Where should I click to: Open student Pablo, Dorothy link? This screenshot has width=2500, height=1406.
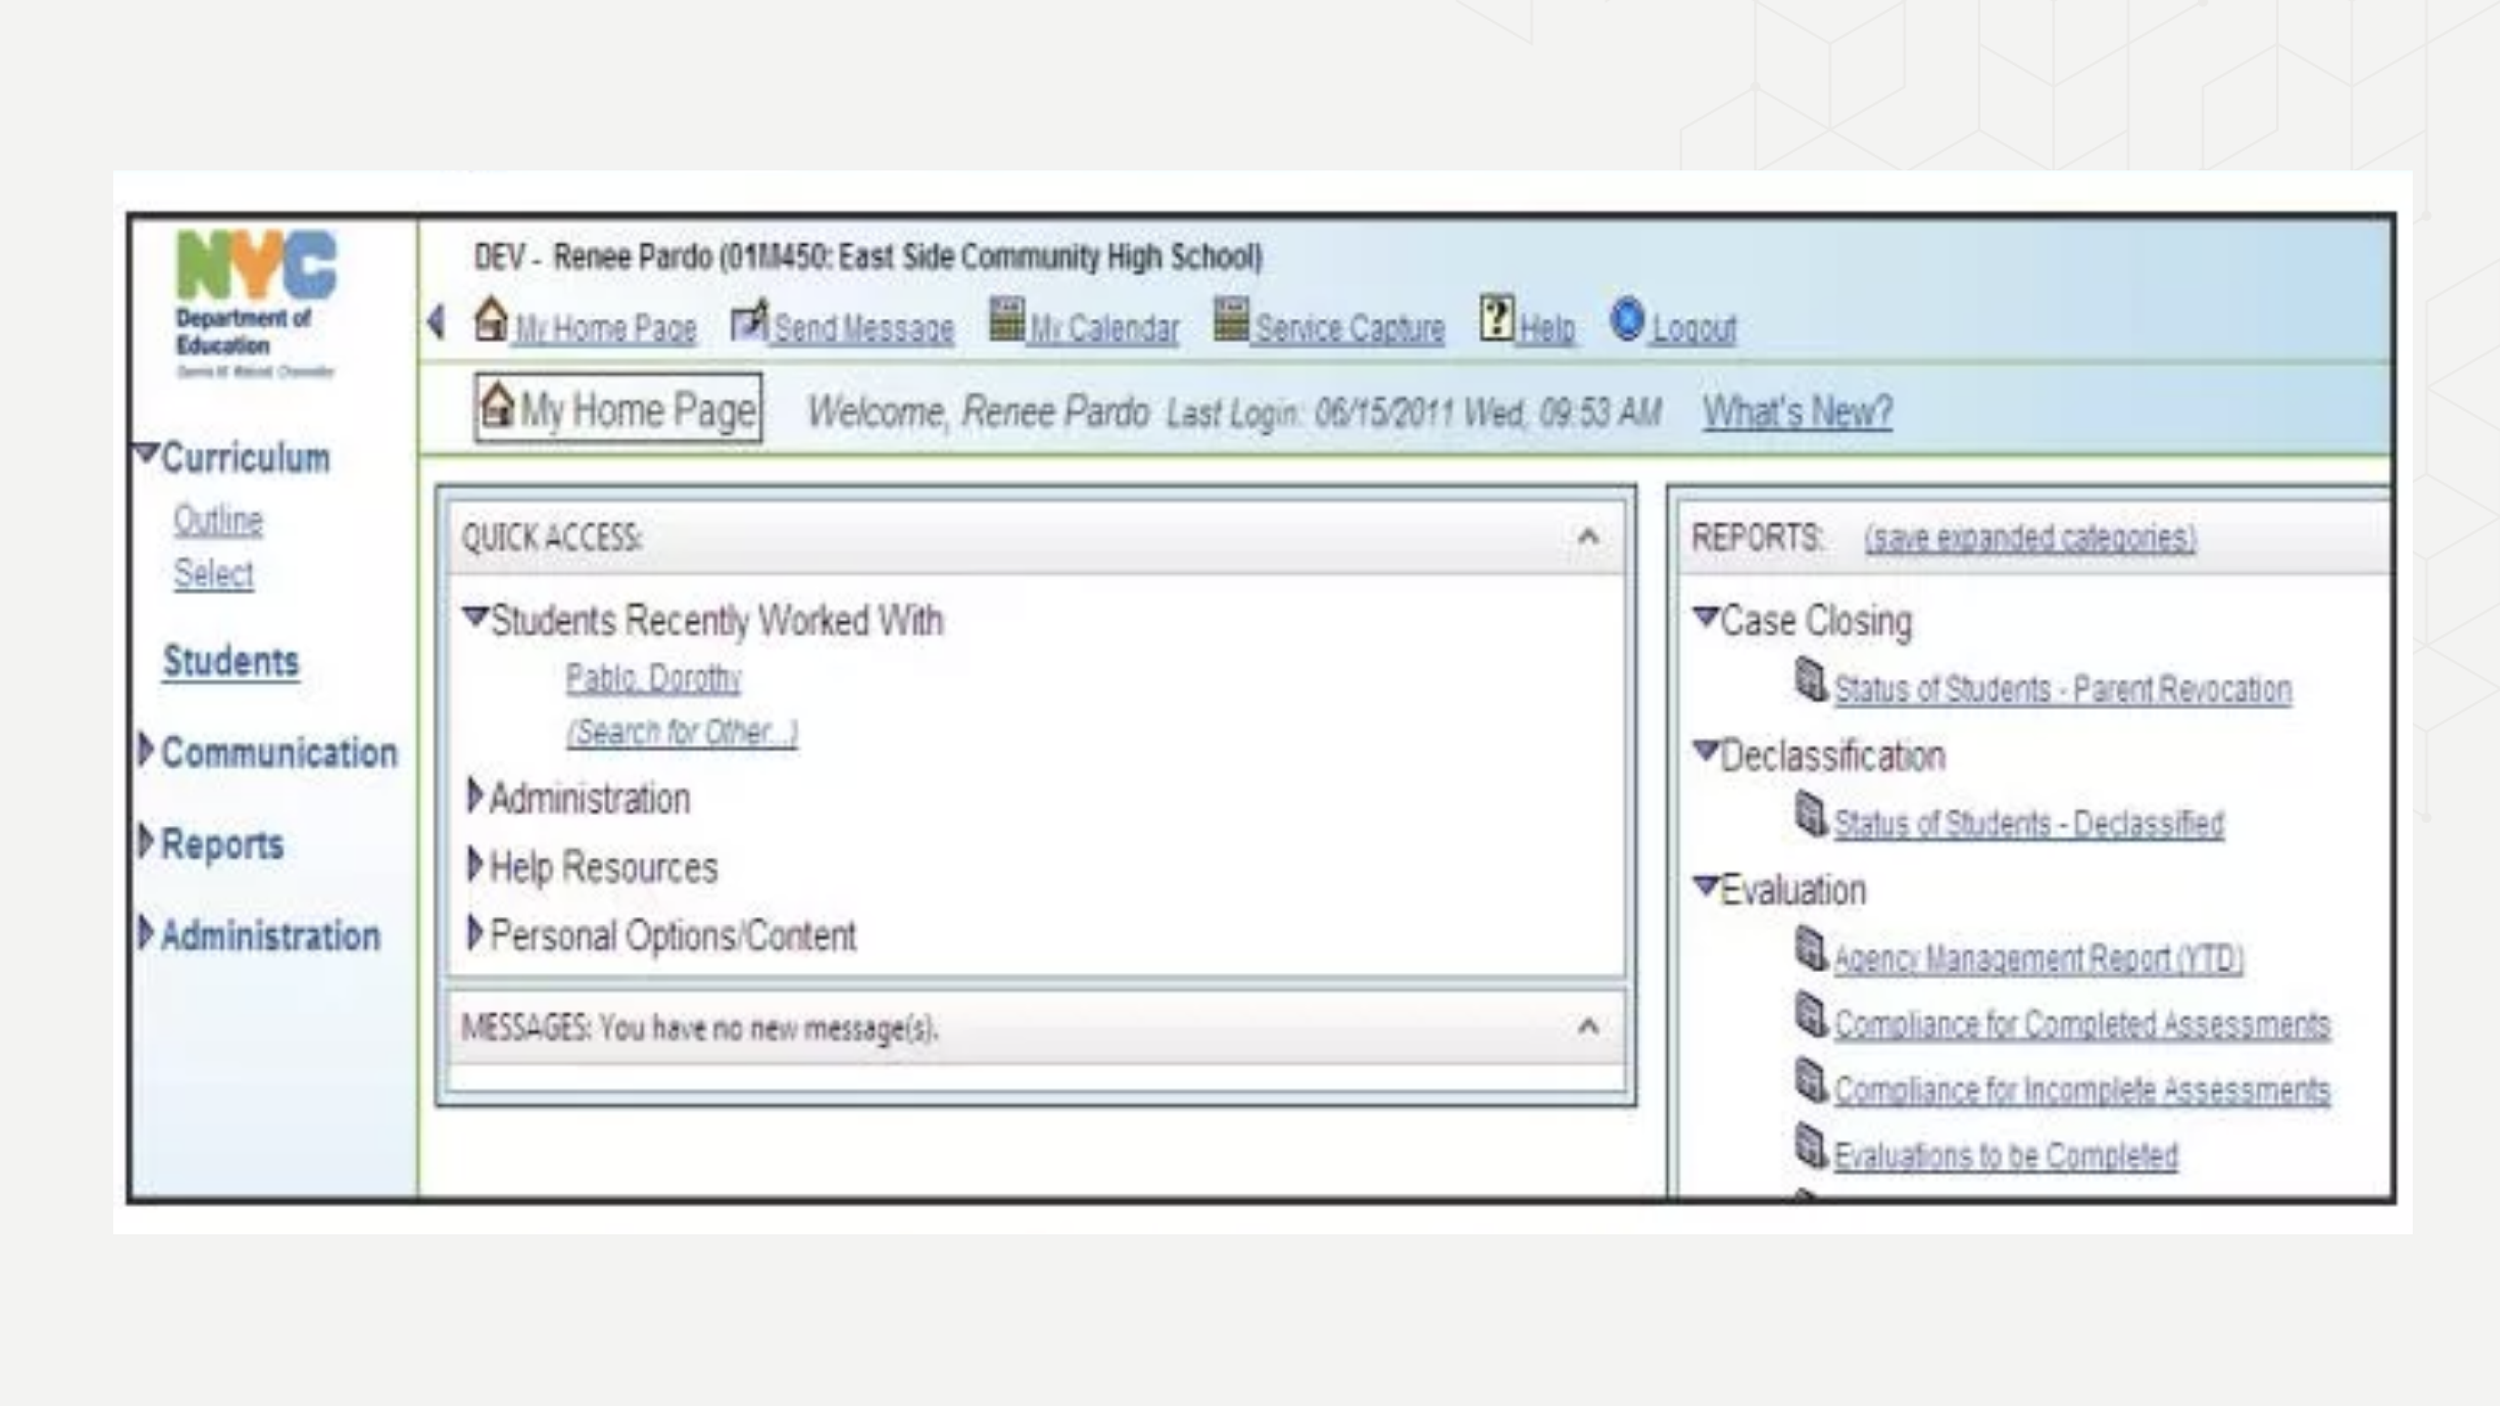653,679
